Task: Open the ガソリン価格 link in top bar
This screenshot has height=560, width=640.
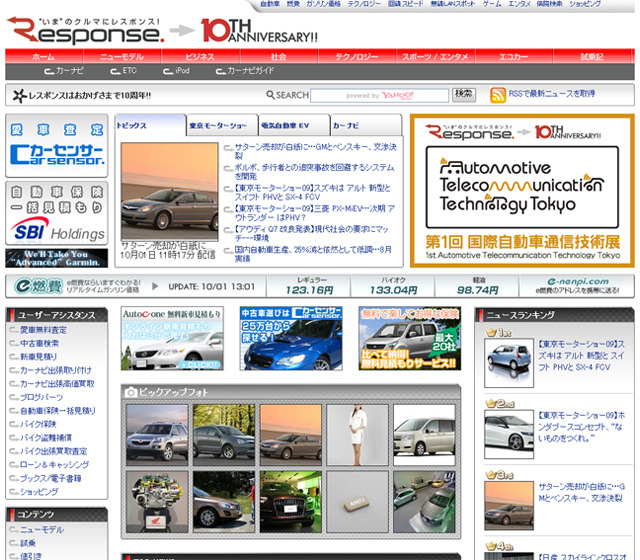Action: tap(323, 4)
